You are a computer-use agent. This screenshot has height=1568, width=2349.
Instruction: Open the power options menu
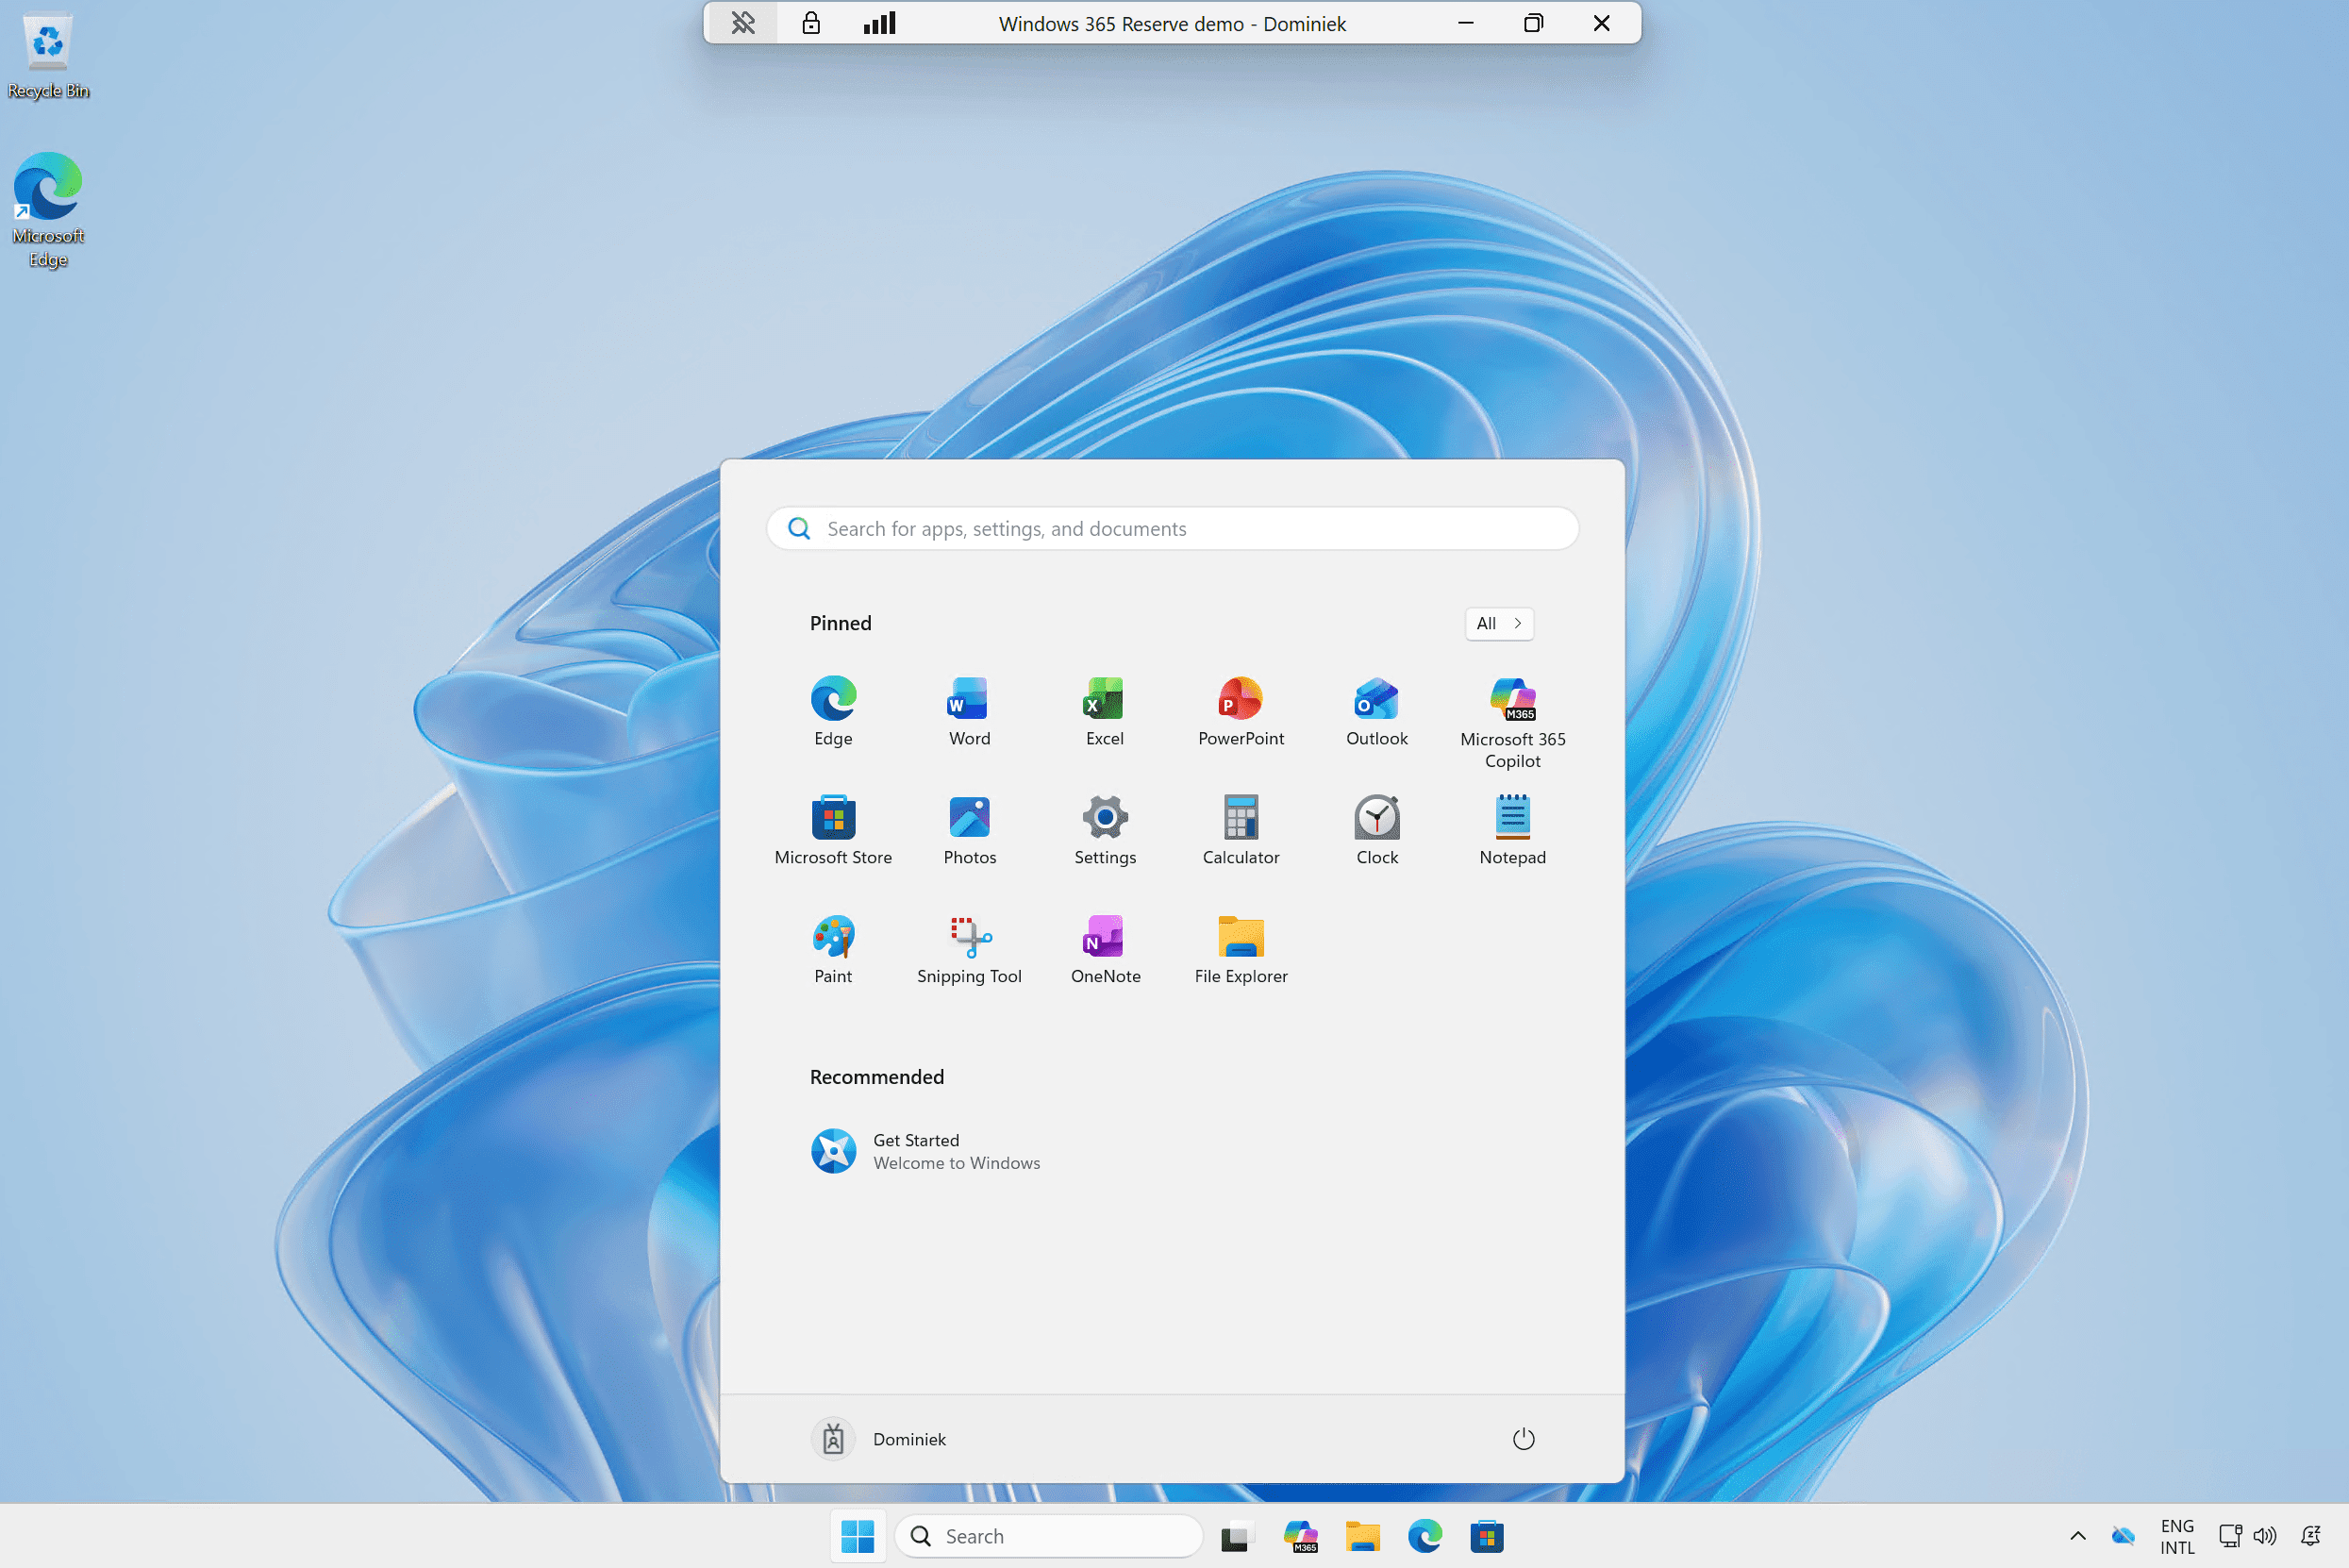[1522, 1439]
